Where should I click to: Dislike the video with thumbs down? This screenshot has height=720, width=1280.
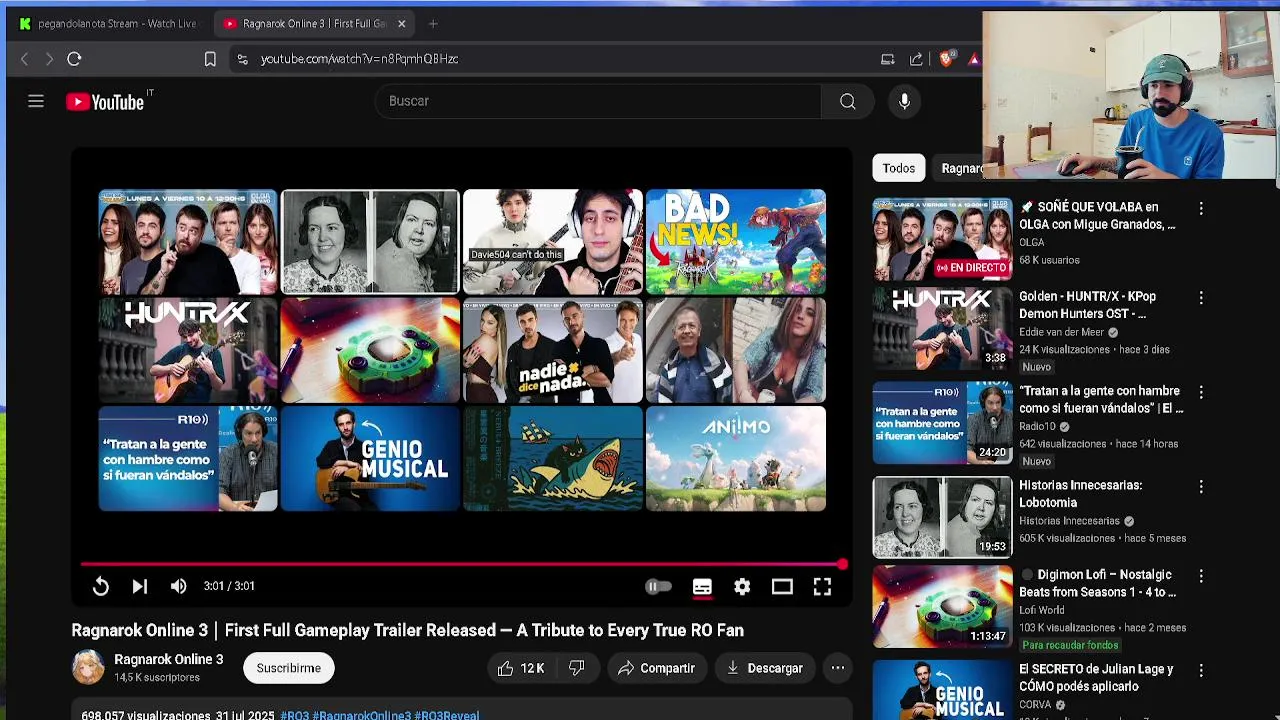click(577, 668)
